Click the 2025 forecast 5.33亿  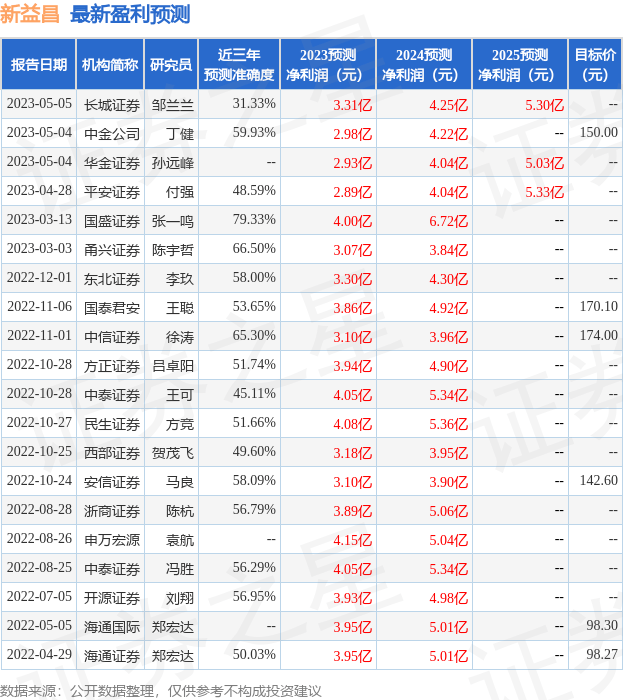544,192
